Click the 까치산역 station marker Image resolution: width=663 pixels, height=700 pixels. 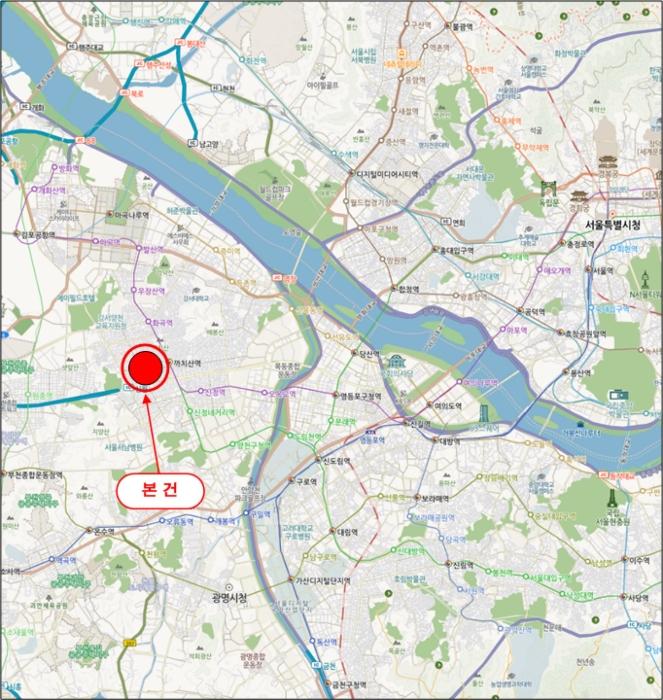[x=171, y=363]
